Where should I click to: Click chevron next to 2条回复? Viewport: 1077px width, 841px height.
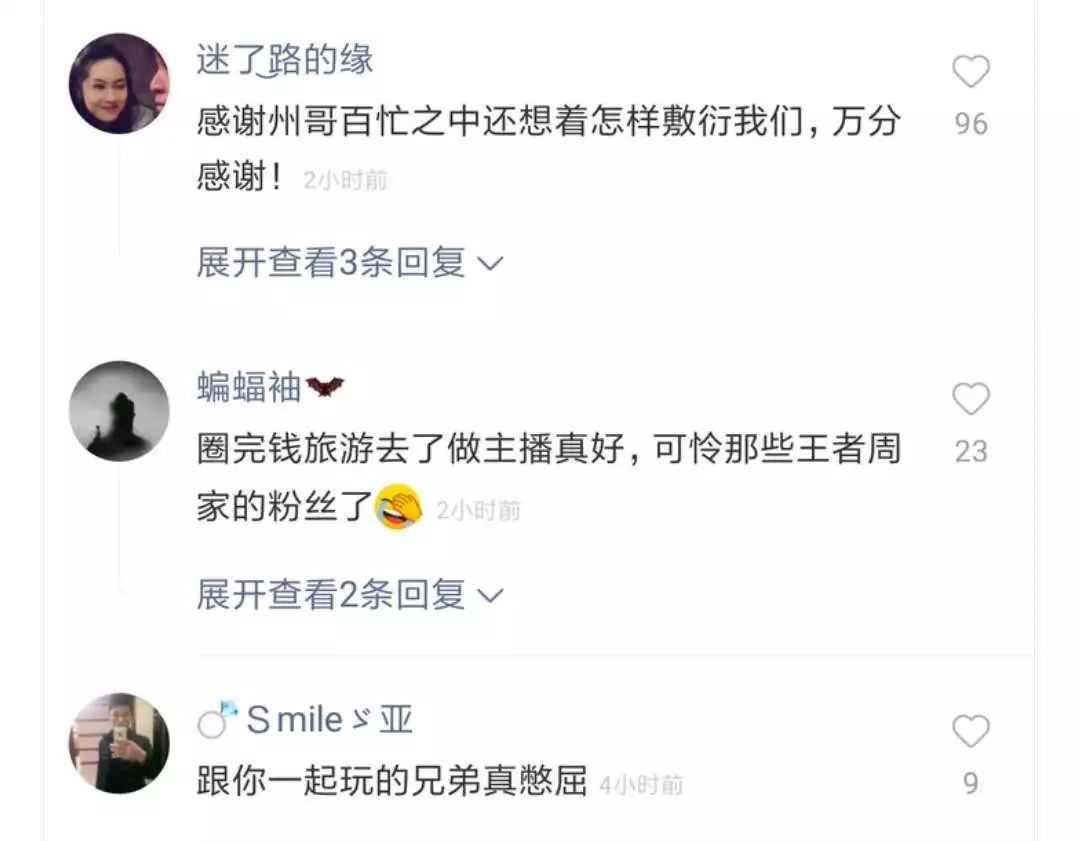tap(490, 596)
